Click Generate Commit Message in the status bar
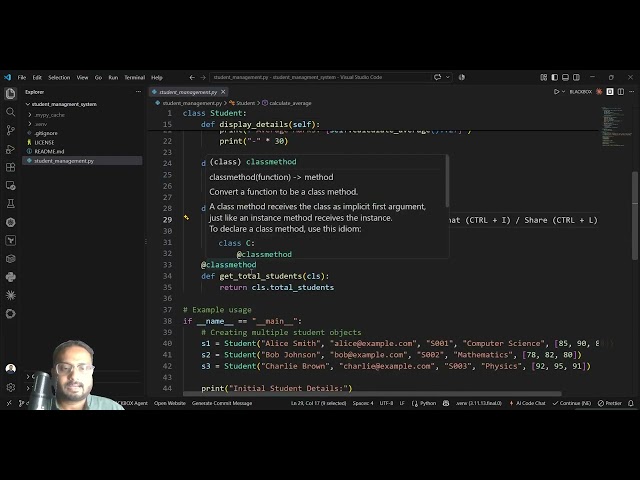 [x=222, y=403]
